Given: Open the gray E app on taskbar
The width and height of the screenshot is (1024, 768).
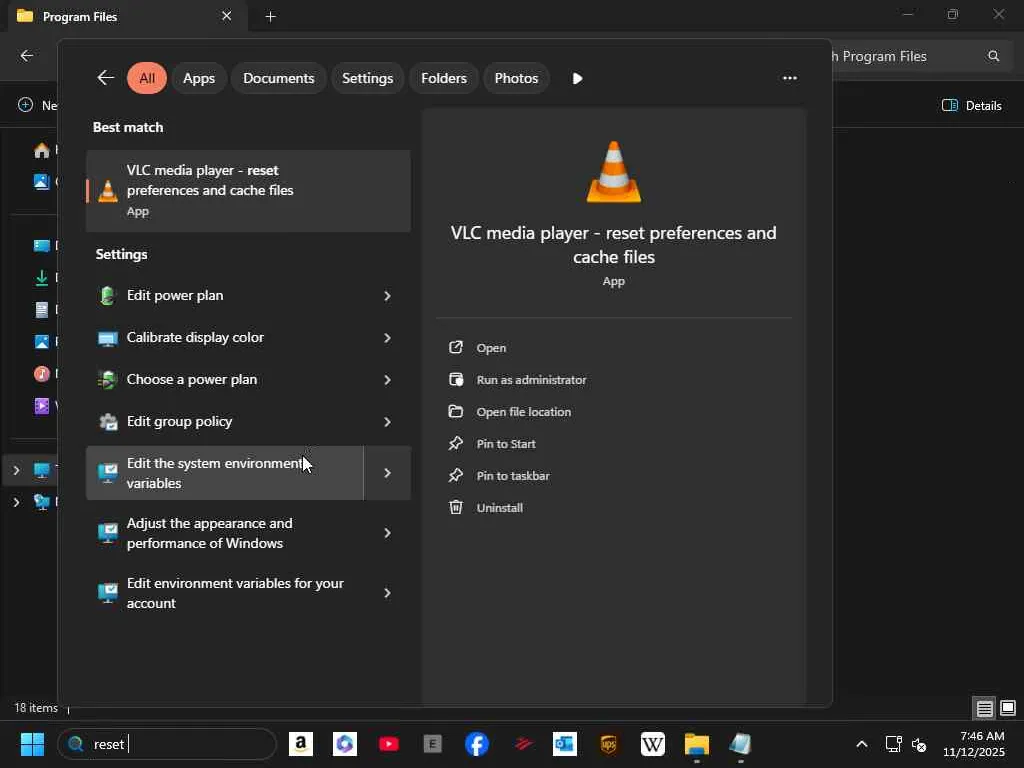Looking at the screenshot, I should tap(432, 744).
